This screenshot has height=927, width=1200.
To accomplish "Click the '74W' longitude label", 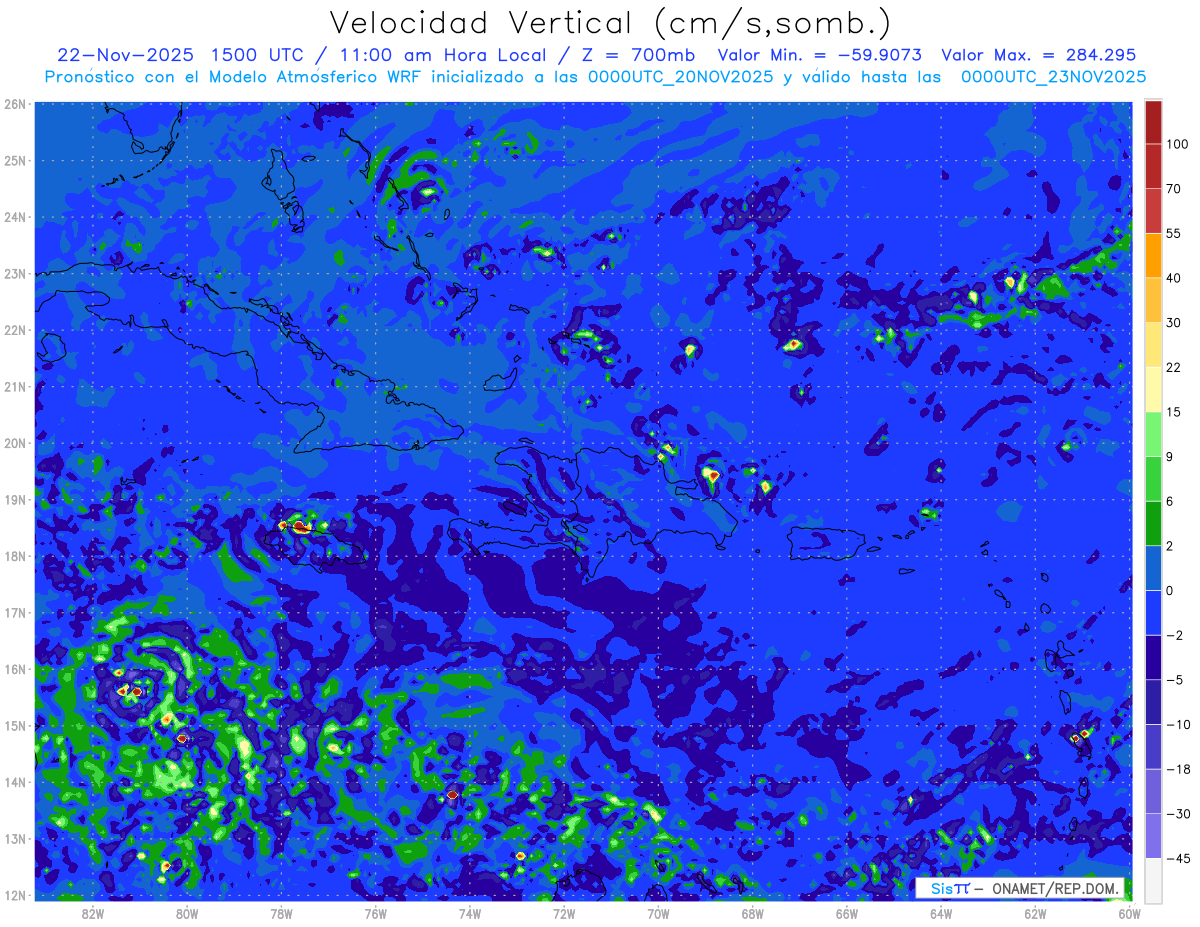I will click(x=470, y=914).
